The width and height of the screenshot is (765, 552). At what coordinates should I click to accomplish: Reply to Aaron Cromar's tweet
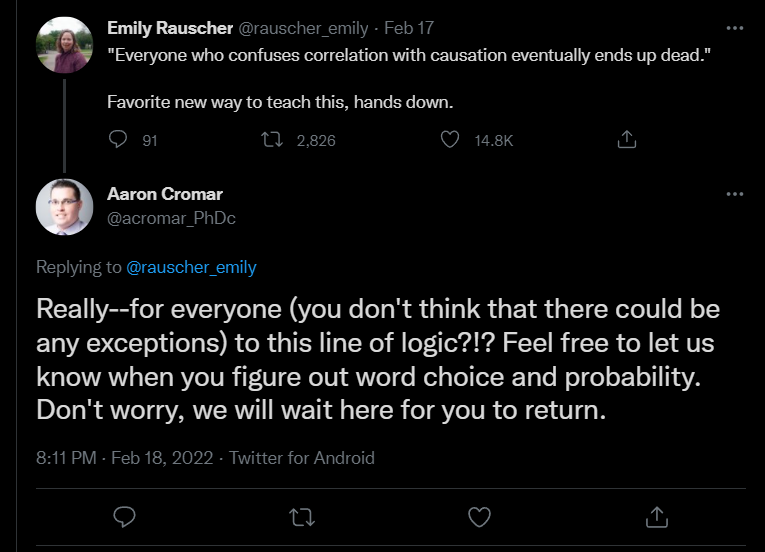pos(125,516)
